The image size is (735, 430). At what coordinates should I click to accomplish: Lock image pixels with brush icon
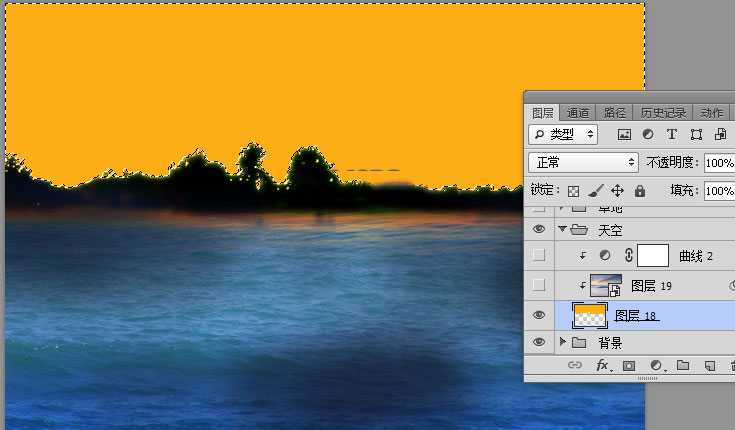pyautogui.click(x=595, y=190)
